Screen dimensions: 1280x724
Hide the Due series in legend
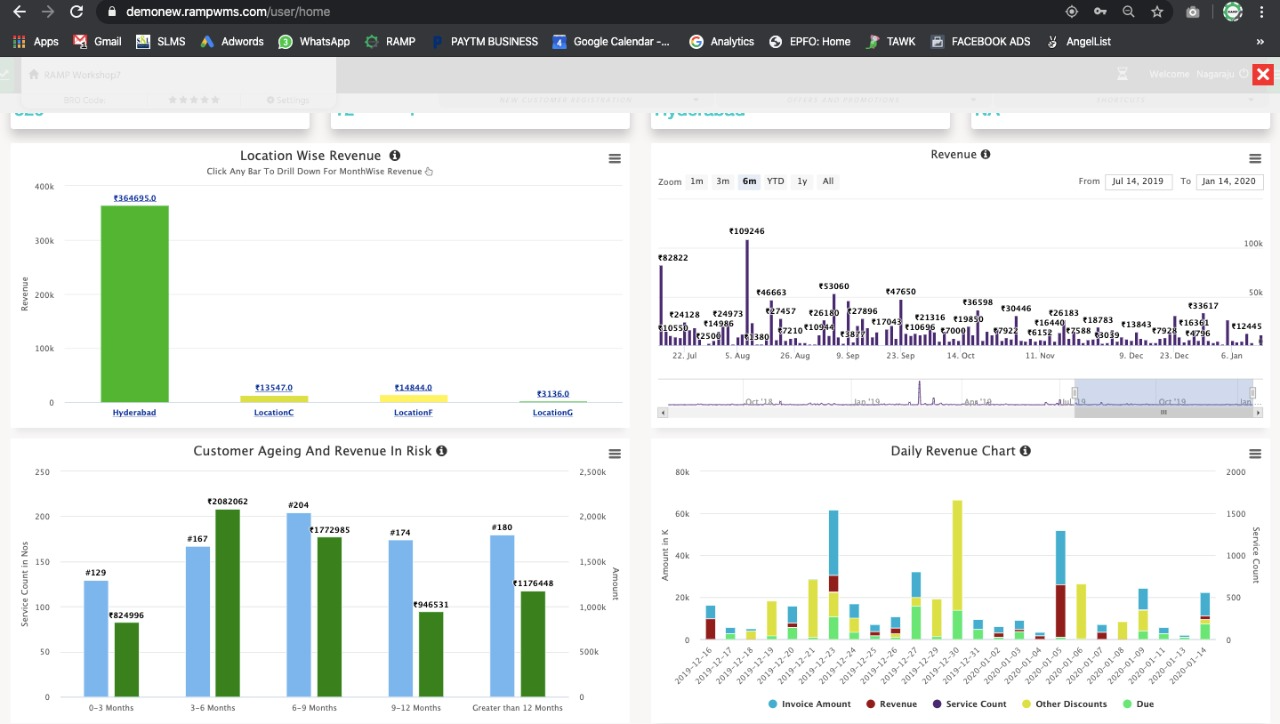click(x=1138, y=704)
